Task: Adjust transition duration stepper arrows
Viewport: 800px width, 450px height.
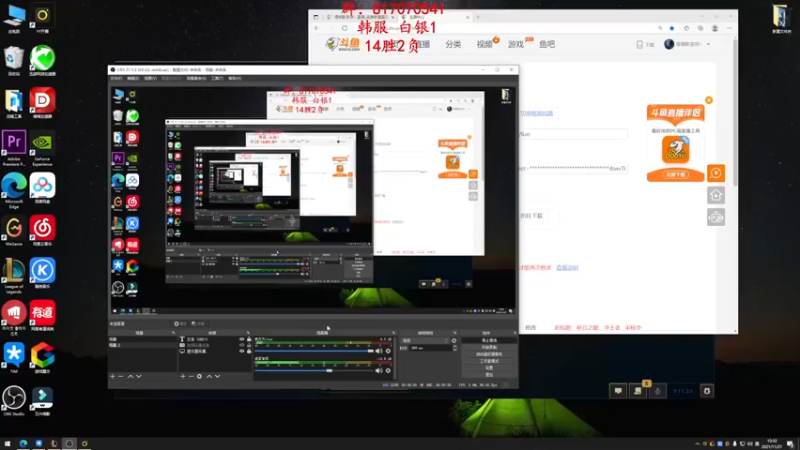Action: point(455,348)
